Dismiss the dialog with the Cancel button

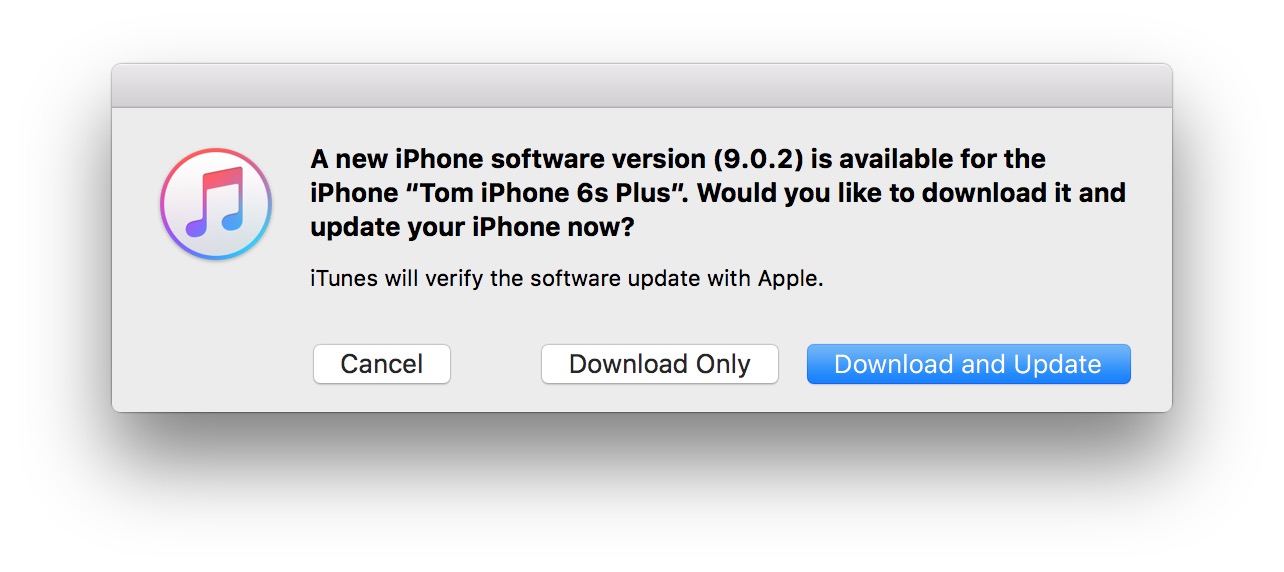pos(381,364)
